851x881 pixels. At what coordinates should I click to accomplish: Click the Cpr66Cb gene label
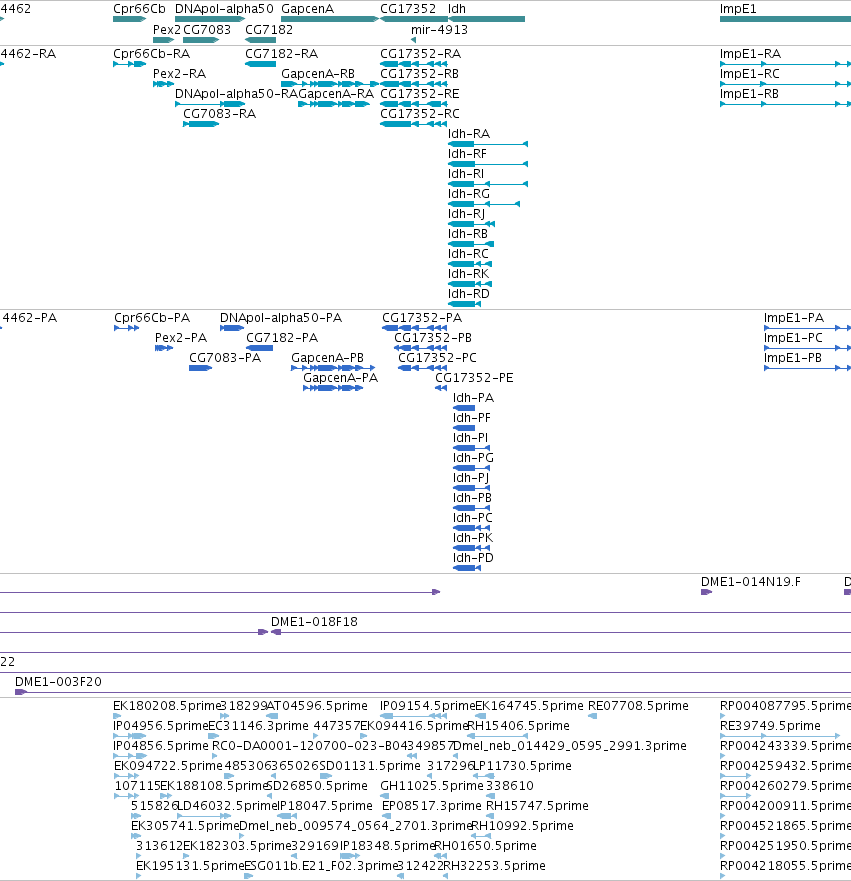139,9
